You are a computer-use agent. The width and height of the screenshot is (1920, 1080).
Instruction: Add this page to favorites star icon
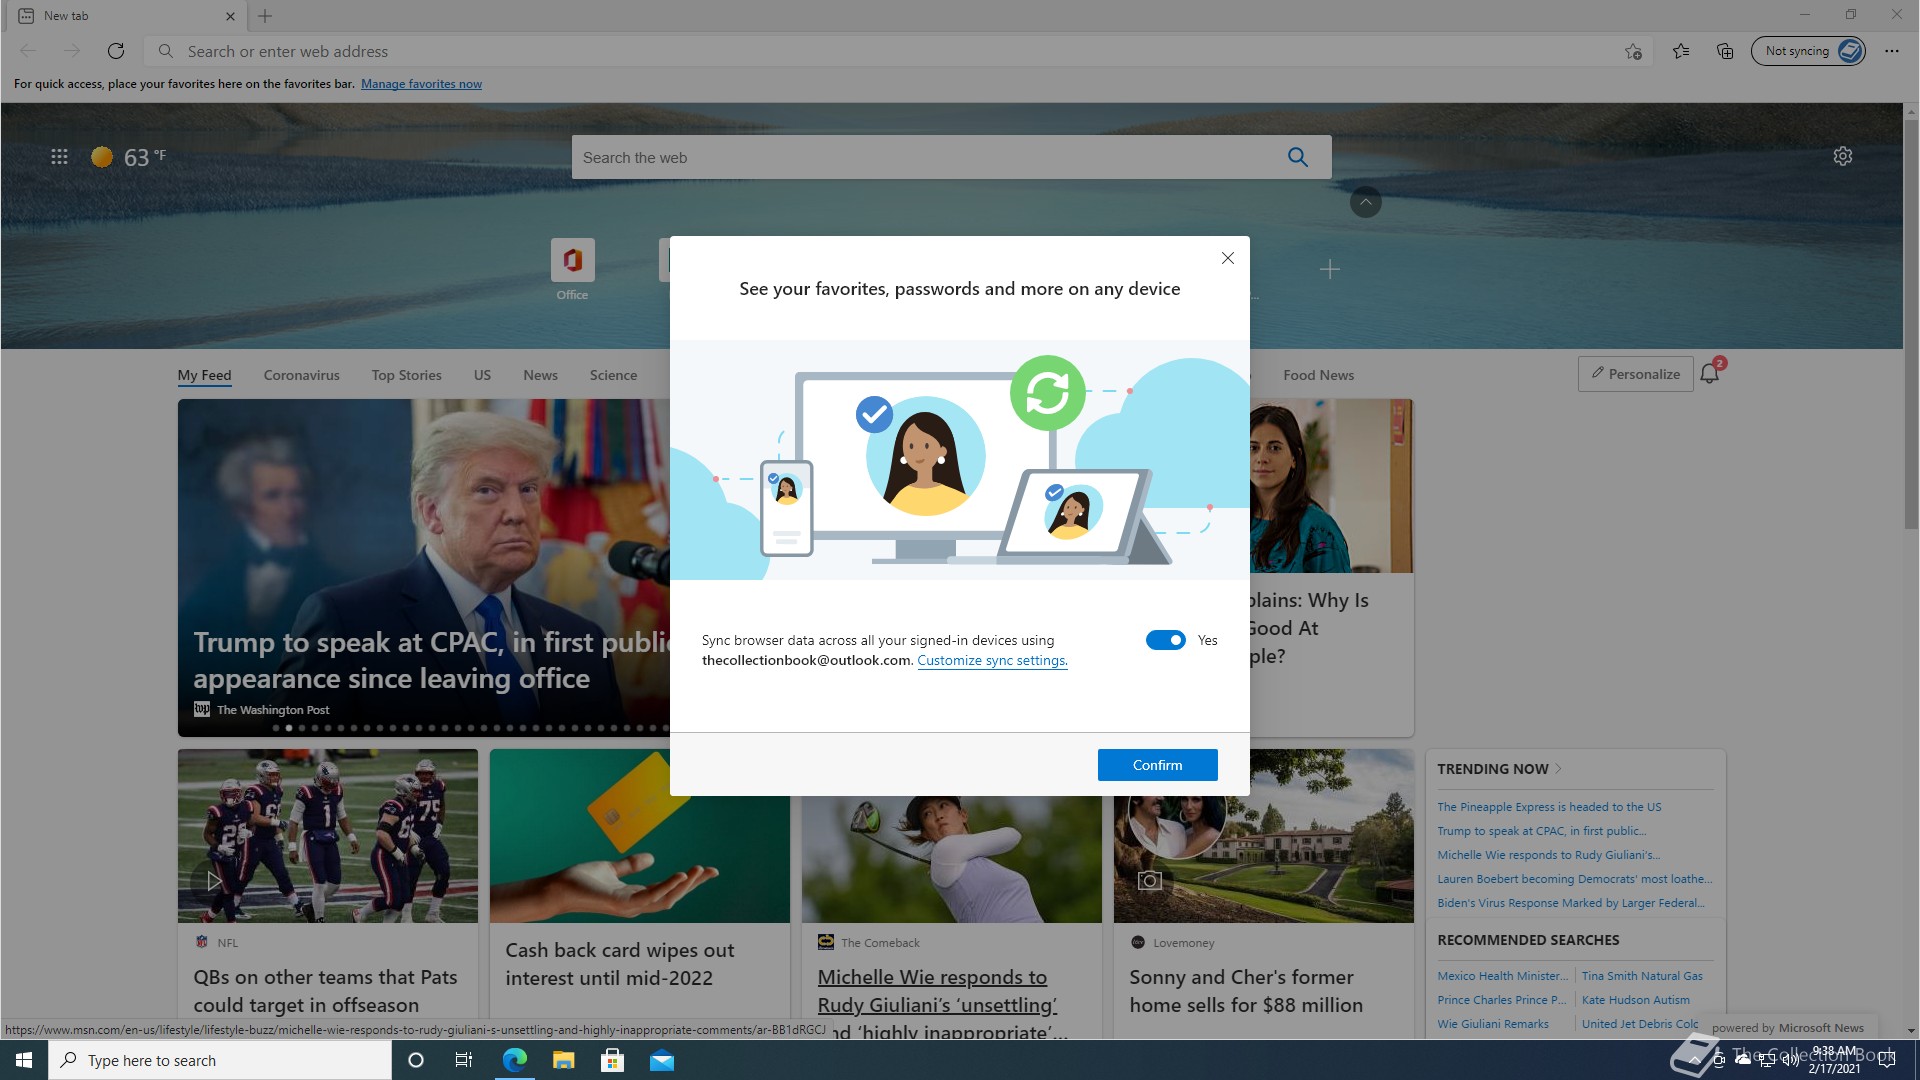click(x=1633, y=51)
